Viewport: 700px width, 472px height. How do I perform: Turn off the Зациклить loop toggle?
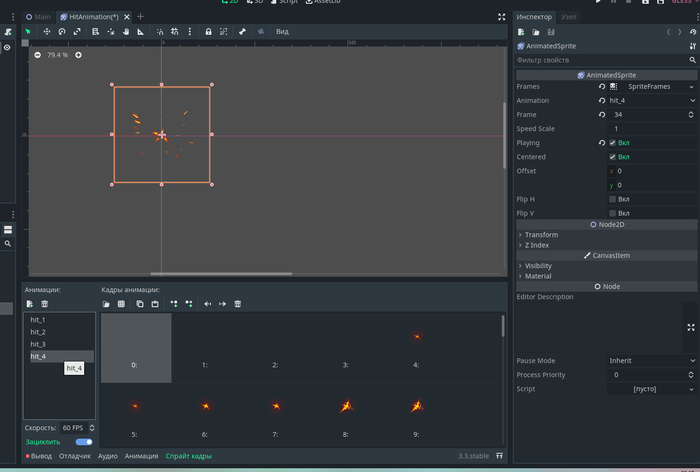(x=84, y=441)
